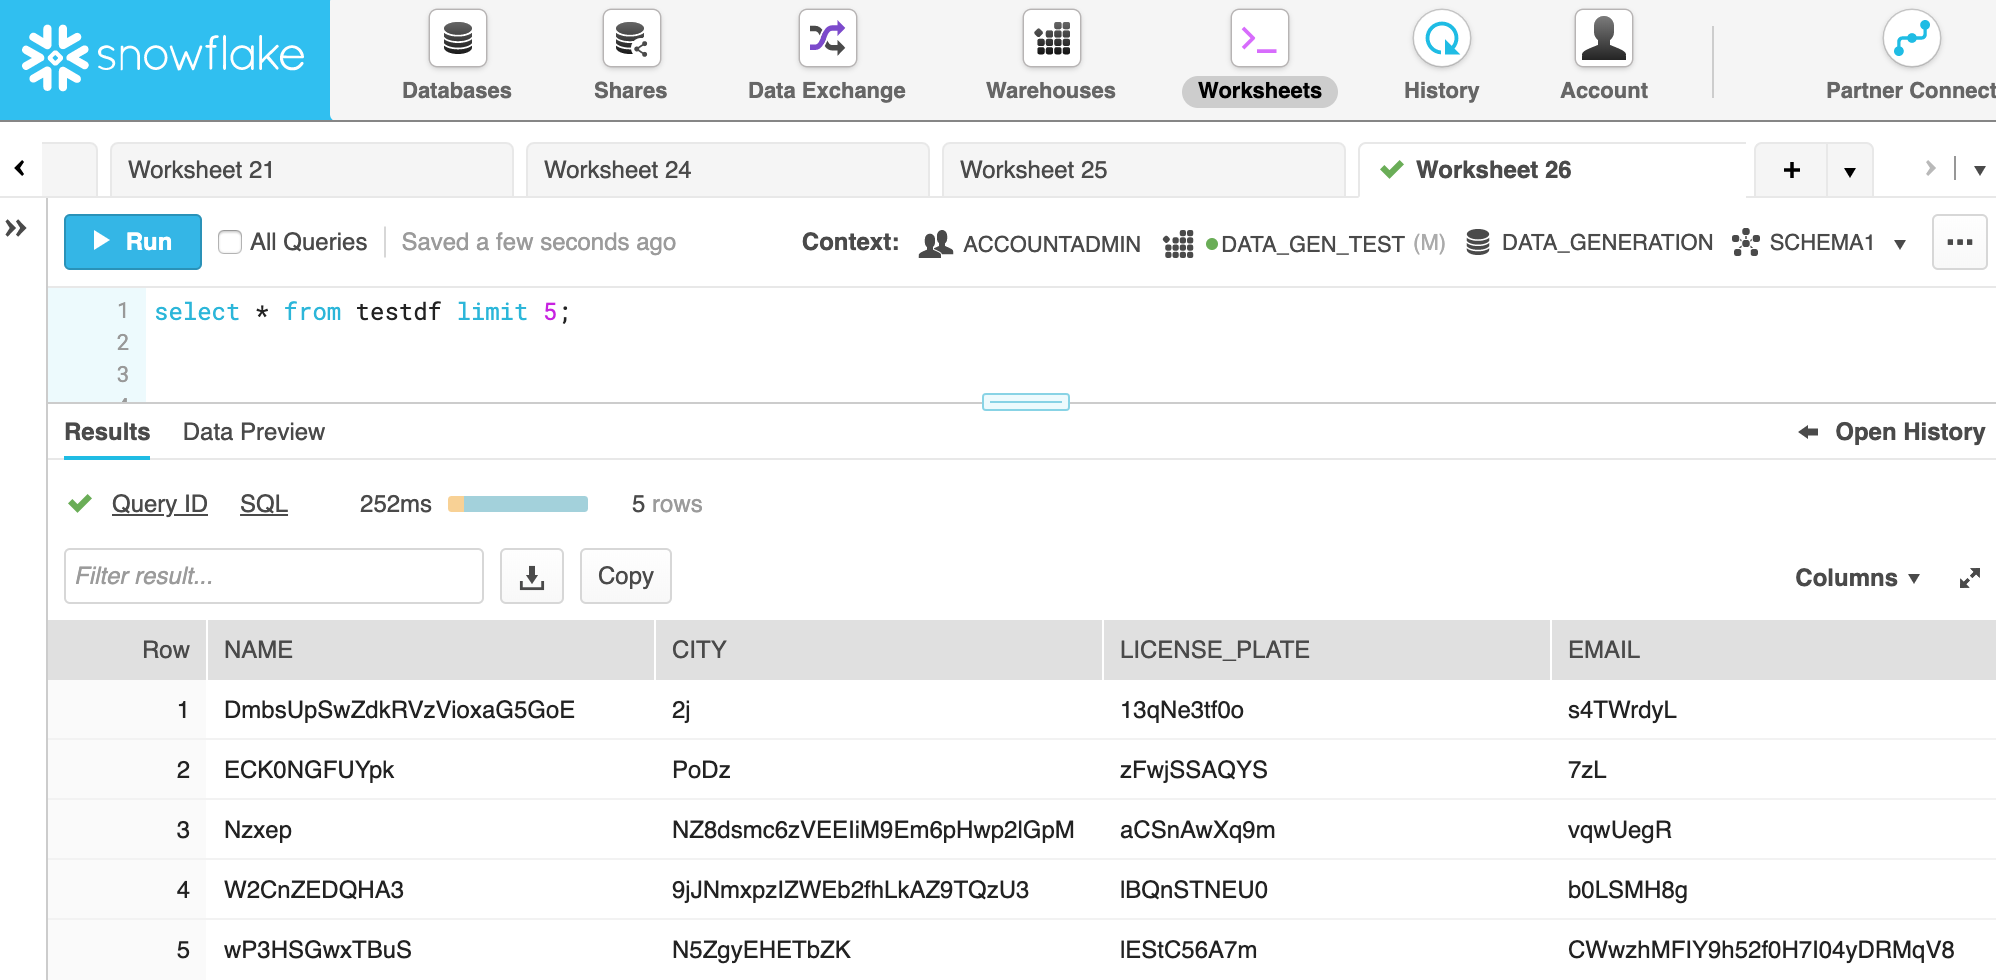Download the query results
This screenshot has height=980, width=1996.
pos(532,576)
